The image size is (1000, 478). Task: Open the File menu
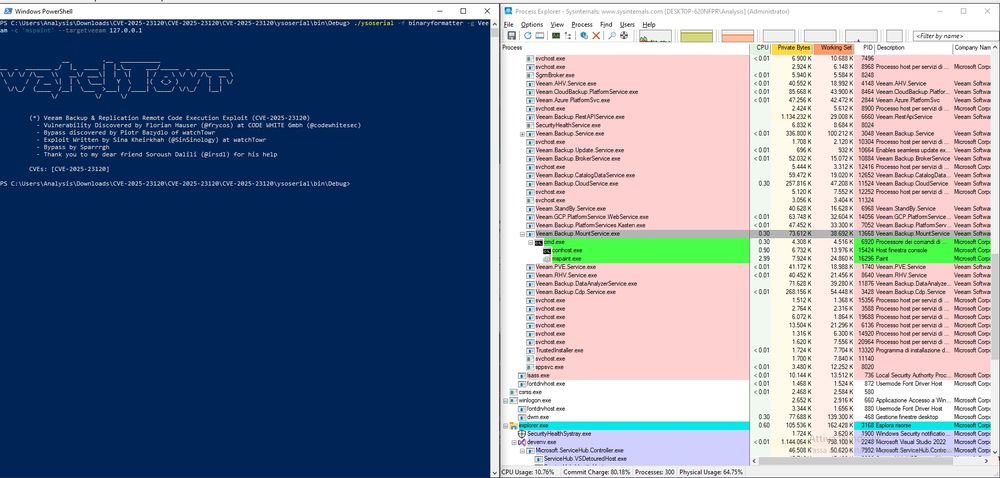point(508,24)
